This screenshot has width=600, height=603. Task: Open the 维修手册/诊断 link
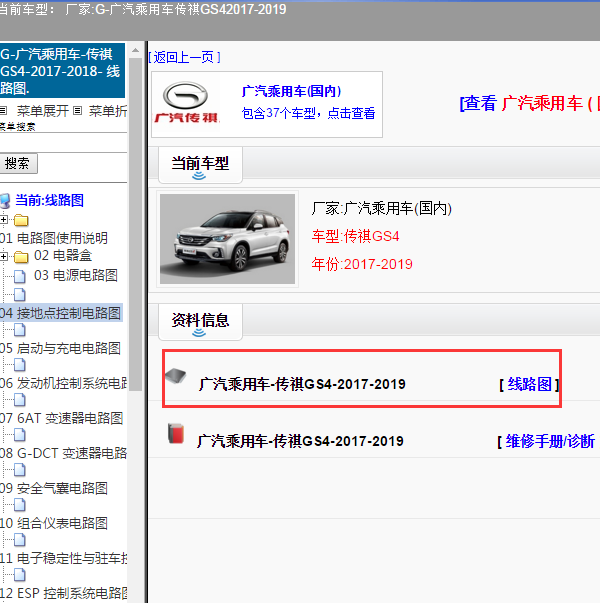(550, 441)
